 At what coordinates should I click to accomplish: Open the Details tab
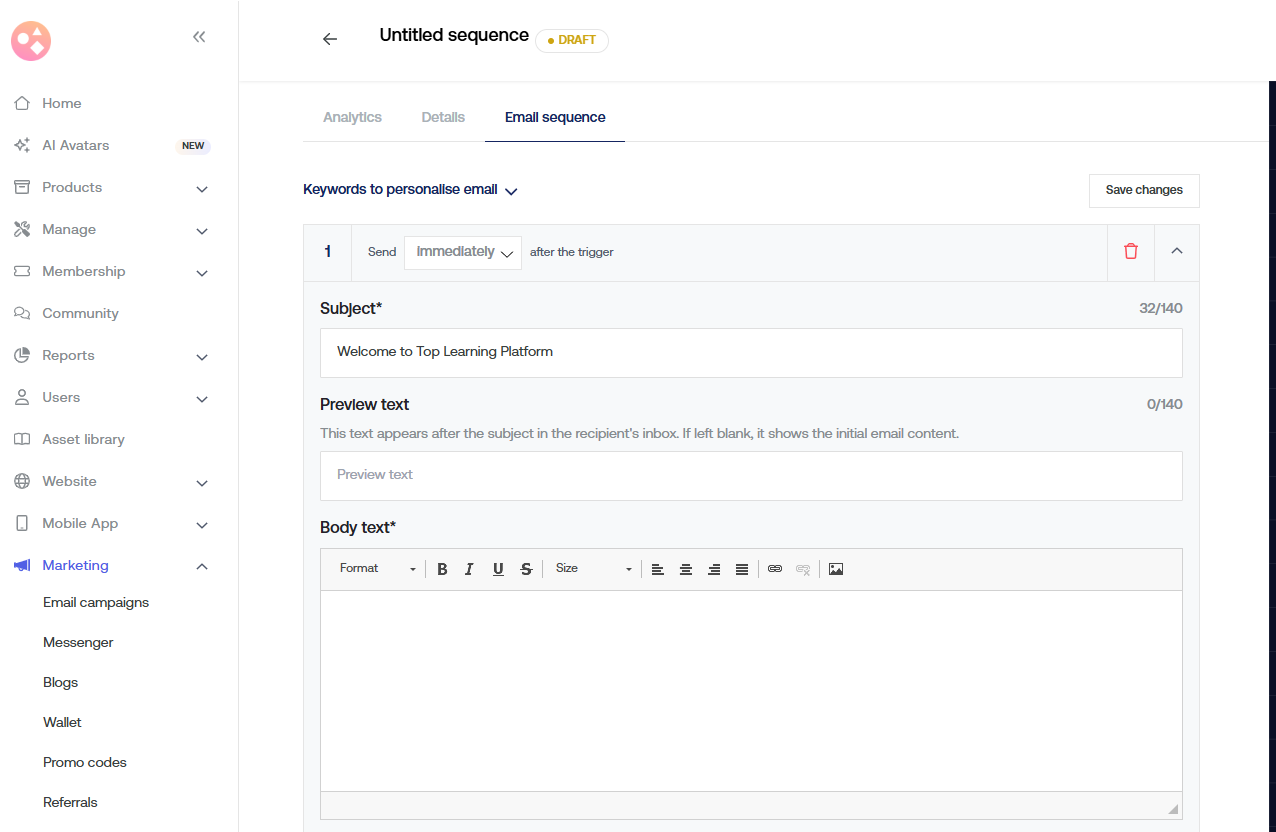click(443, 117)
